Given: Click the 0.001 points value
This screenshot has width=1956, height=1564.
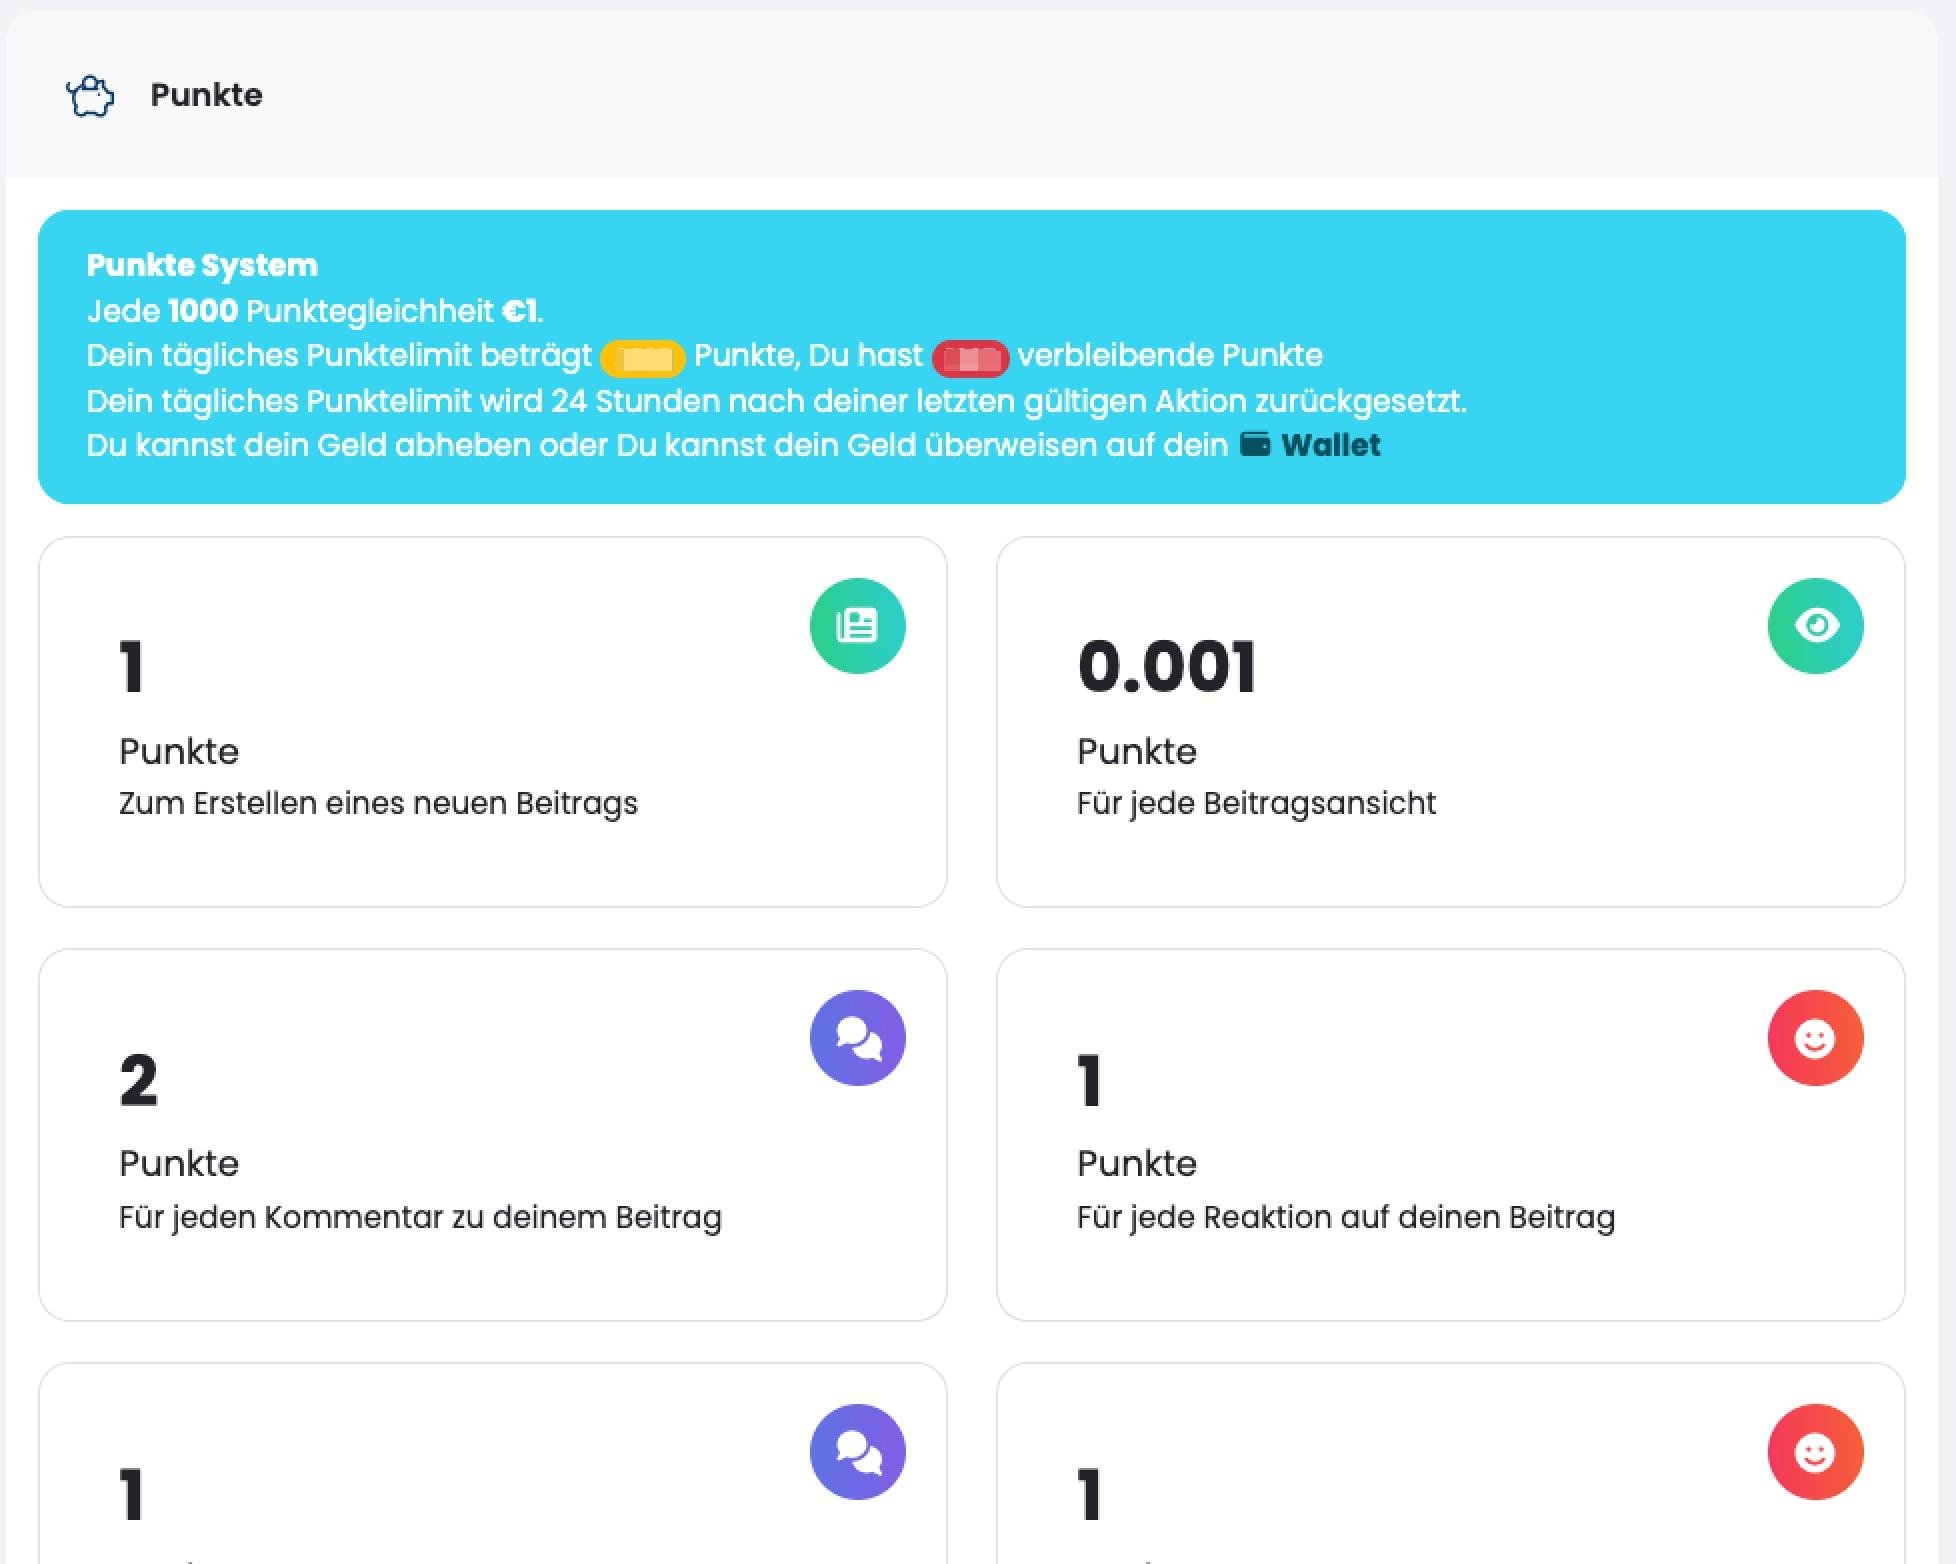Looking at the screenshot, I should [1166, 668].
